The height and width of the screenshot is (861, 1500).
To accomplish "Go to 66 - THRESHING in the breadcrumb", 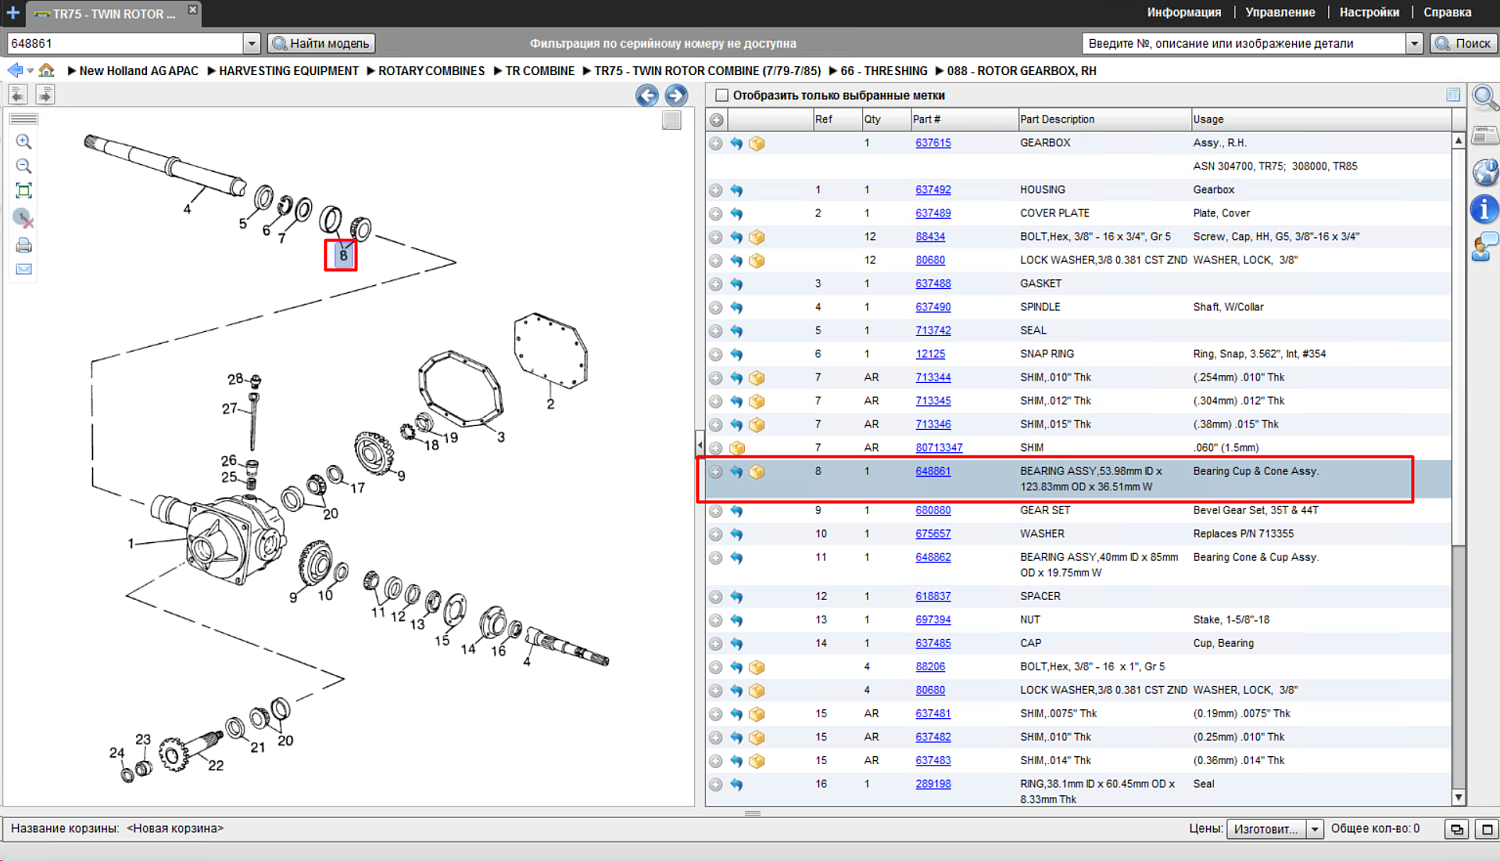I will (884, 71).
